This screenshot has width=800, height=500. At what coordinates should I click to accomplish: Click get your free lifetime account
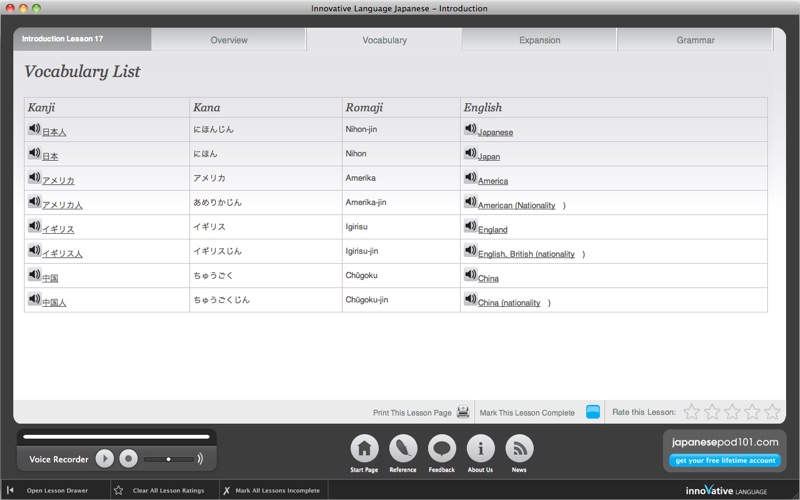pos(725,460)
